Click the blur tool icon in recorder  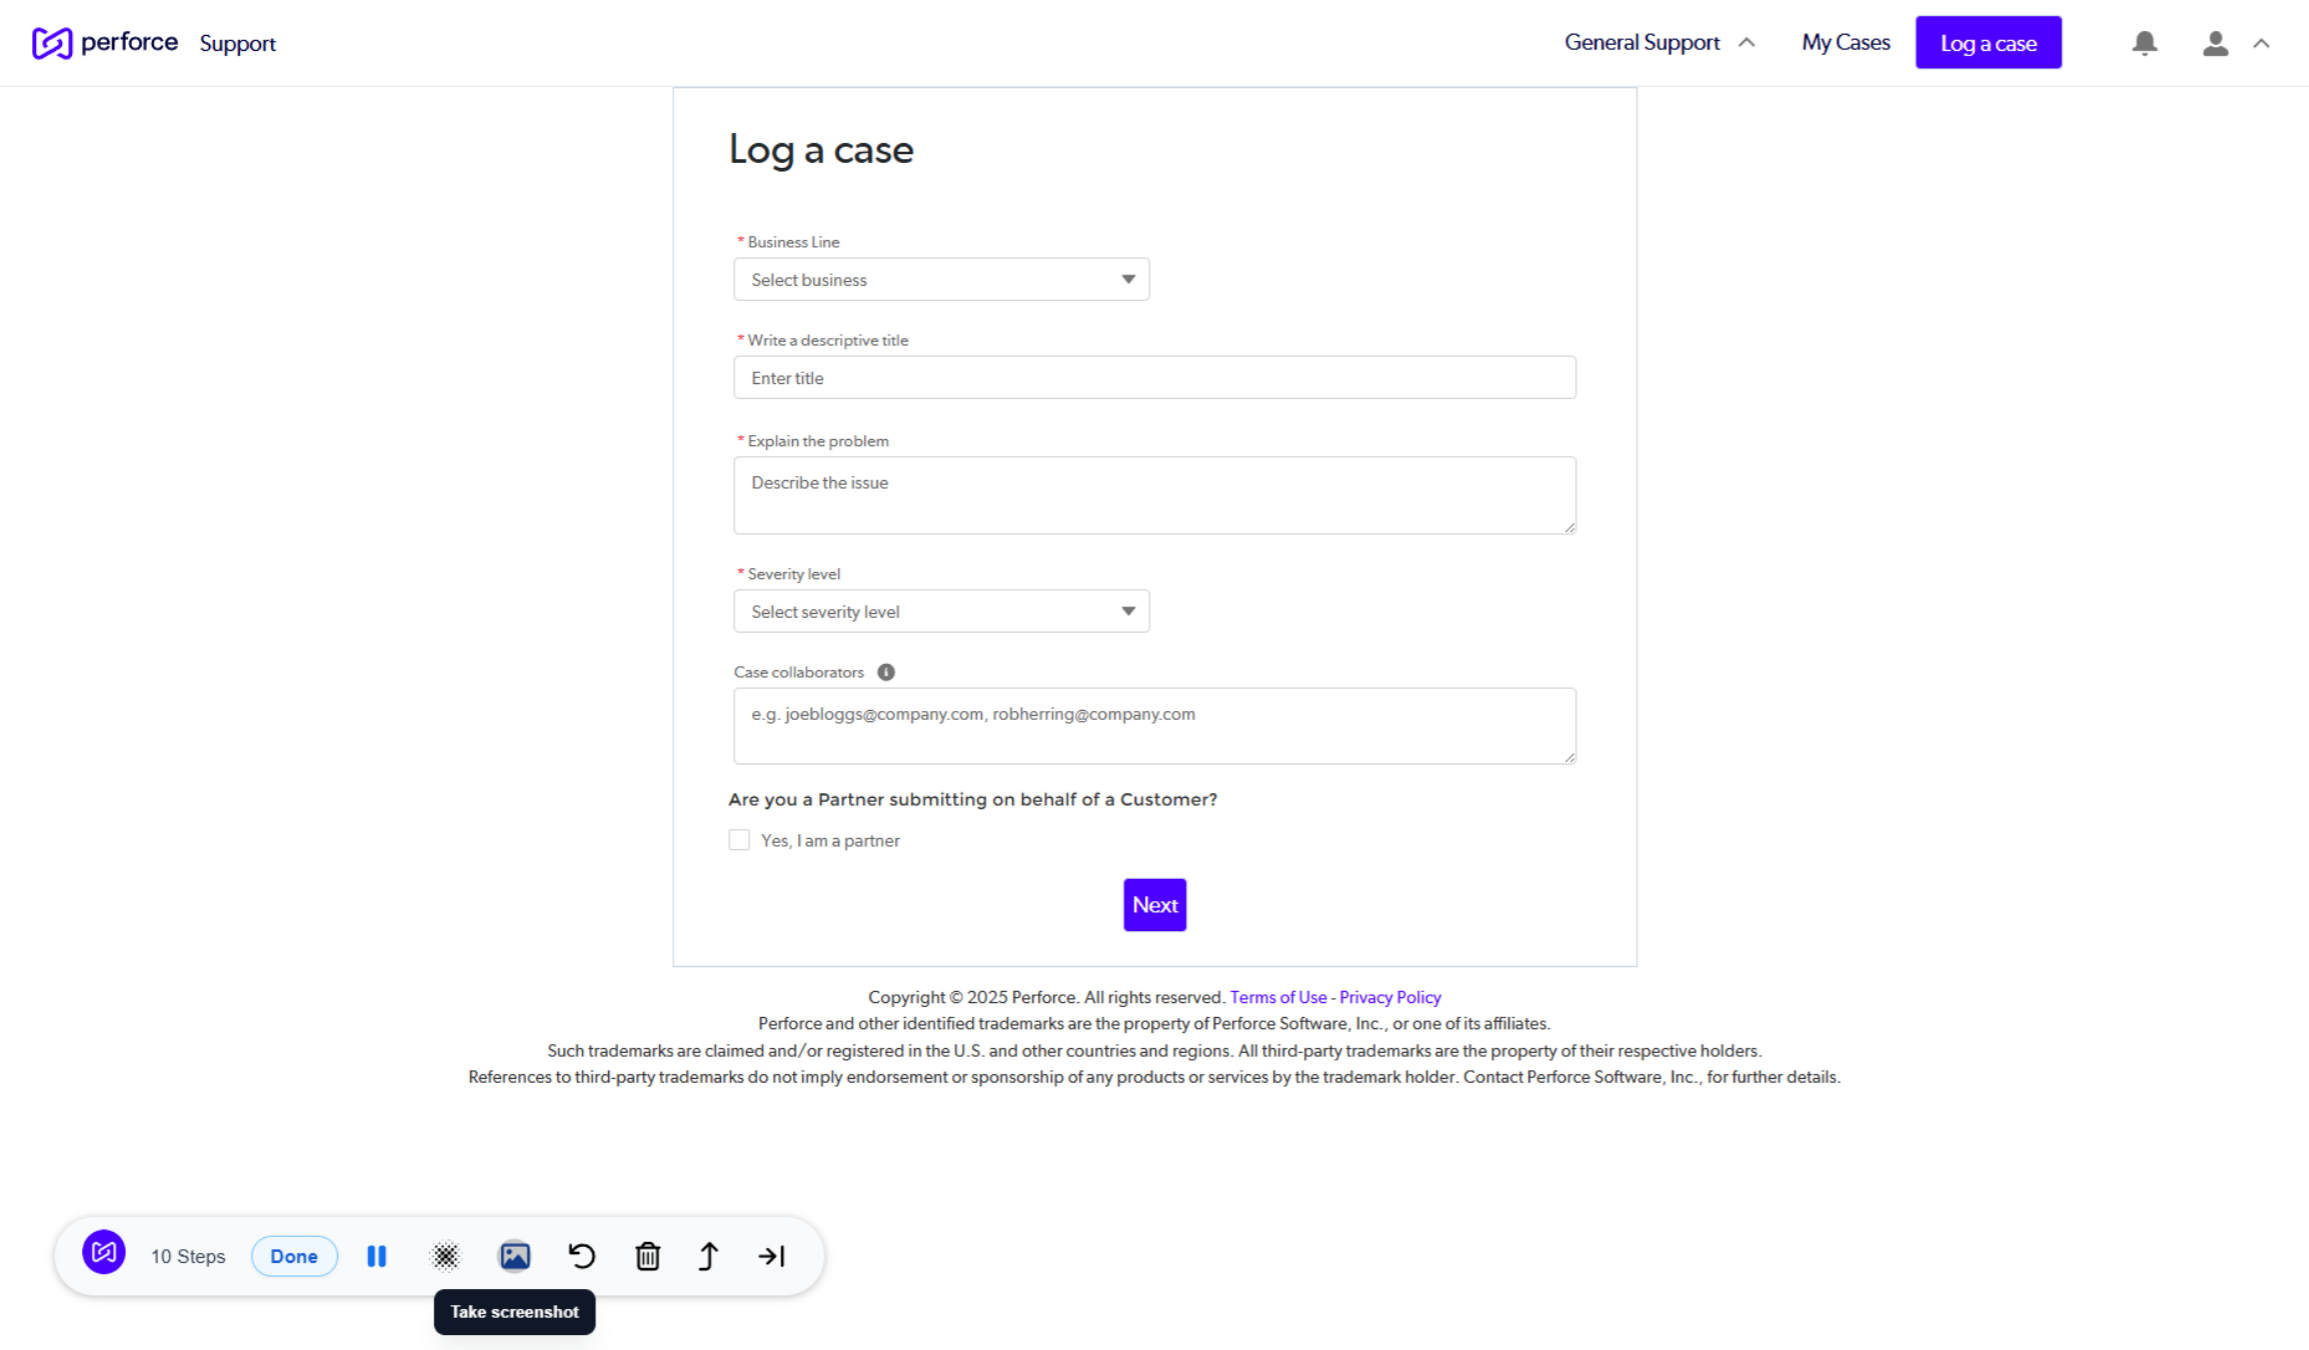[445, 1256]
